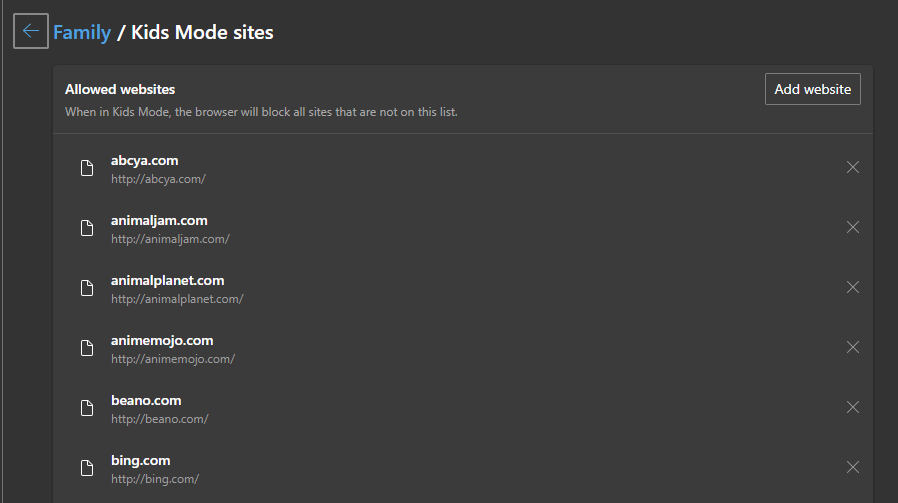The height and width of the screenshot is (503, 898).
Task: Click the animalplanet.com page icon
Action: (87, 288)
